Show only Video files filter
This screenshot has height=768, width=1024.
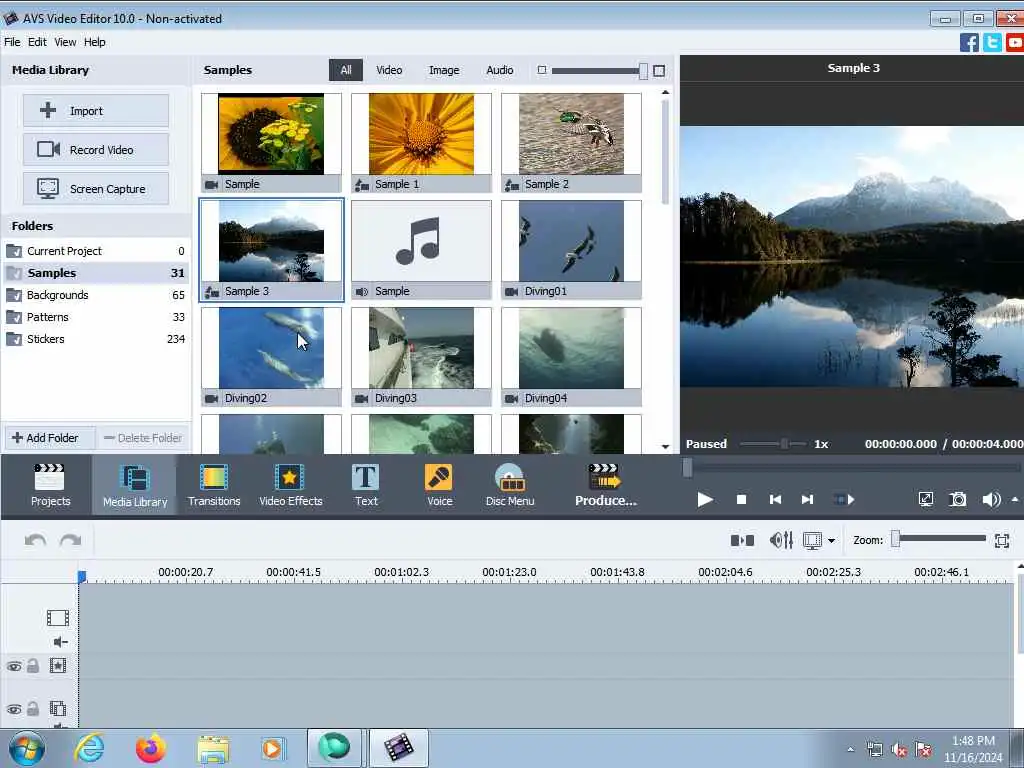[389, 70]
